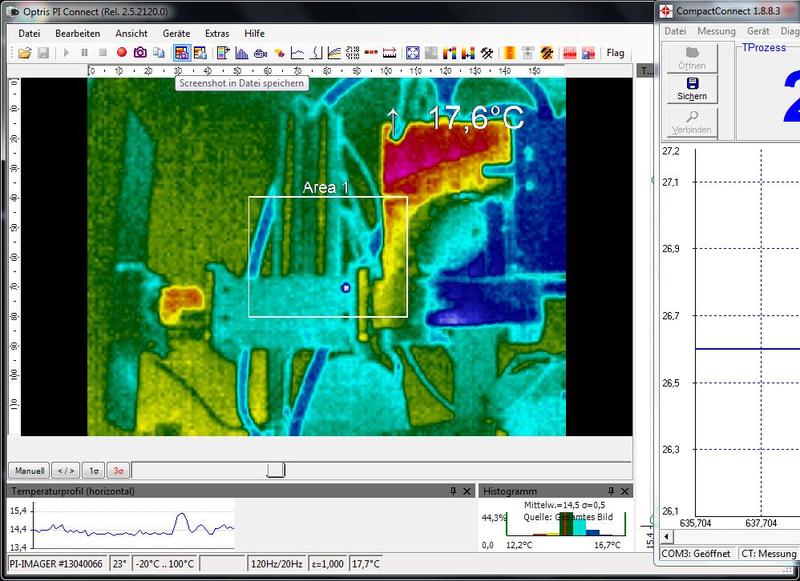Click the Flag button in toolbar

[x=615, y=53]
